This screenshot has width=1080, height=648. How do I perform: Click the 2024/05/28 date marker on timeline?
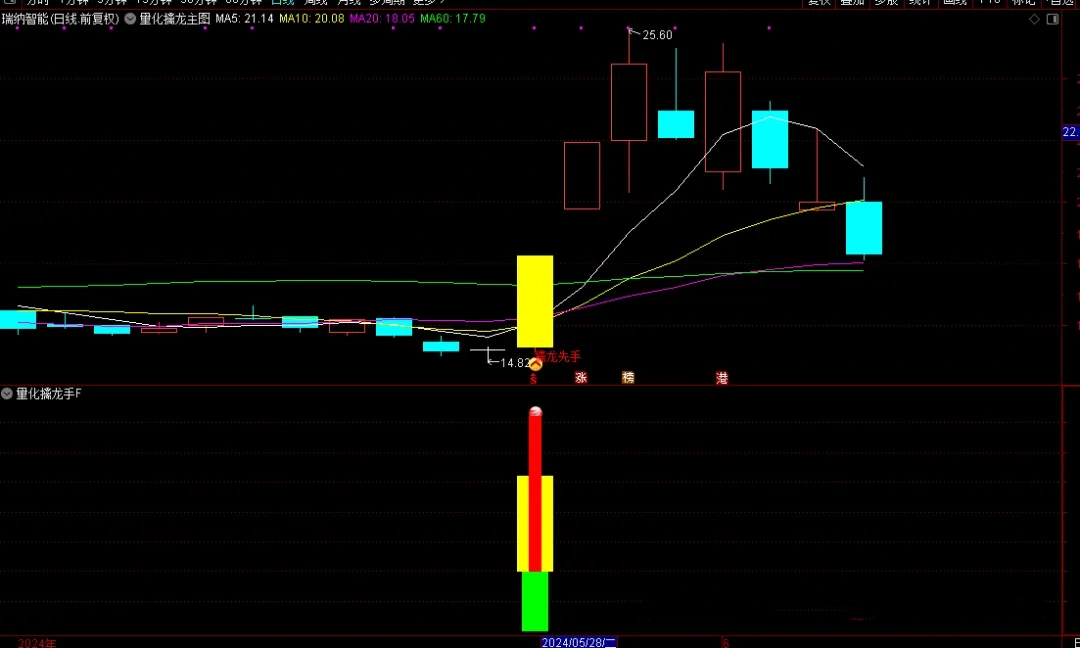(579, 642)
